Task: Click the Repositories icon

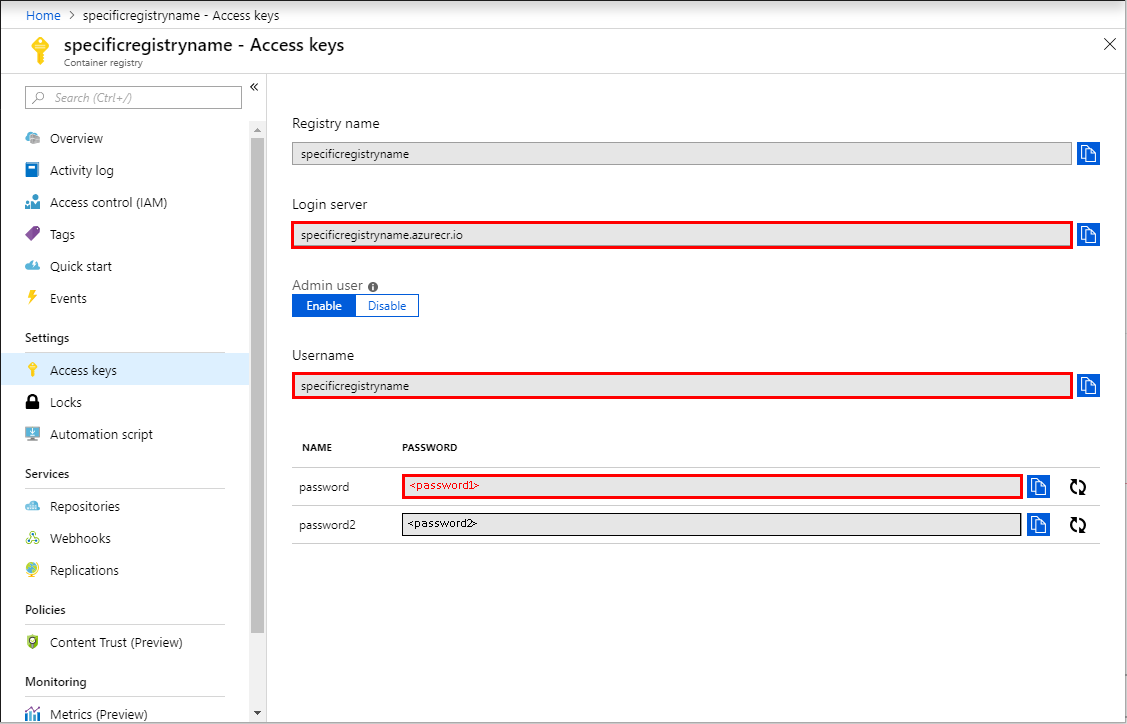Action: click(x=32, y=505)
